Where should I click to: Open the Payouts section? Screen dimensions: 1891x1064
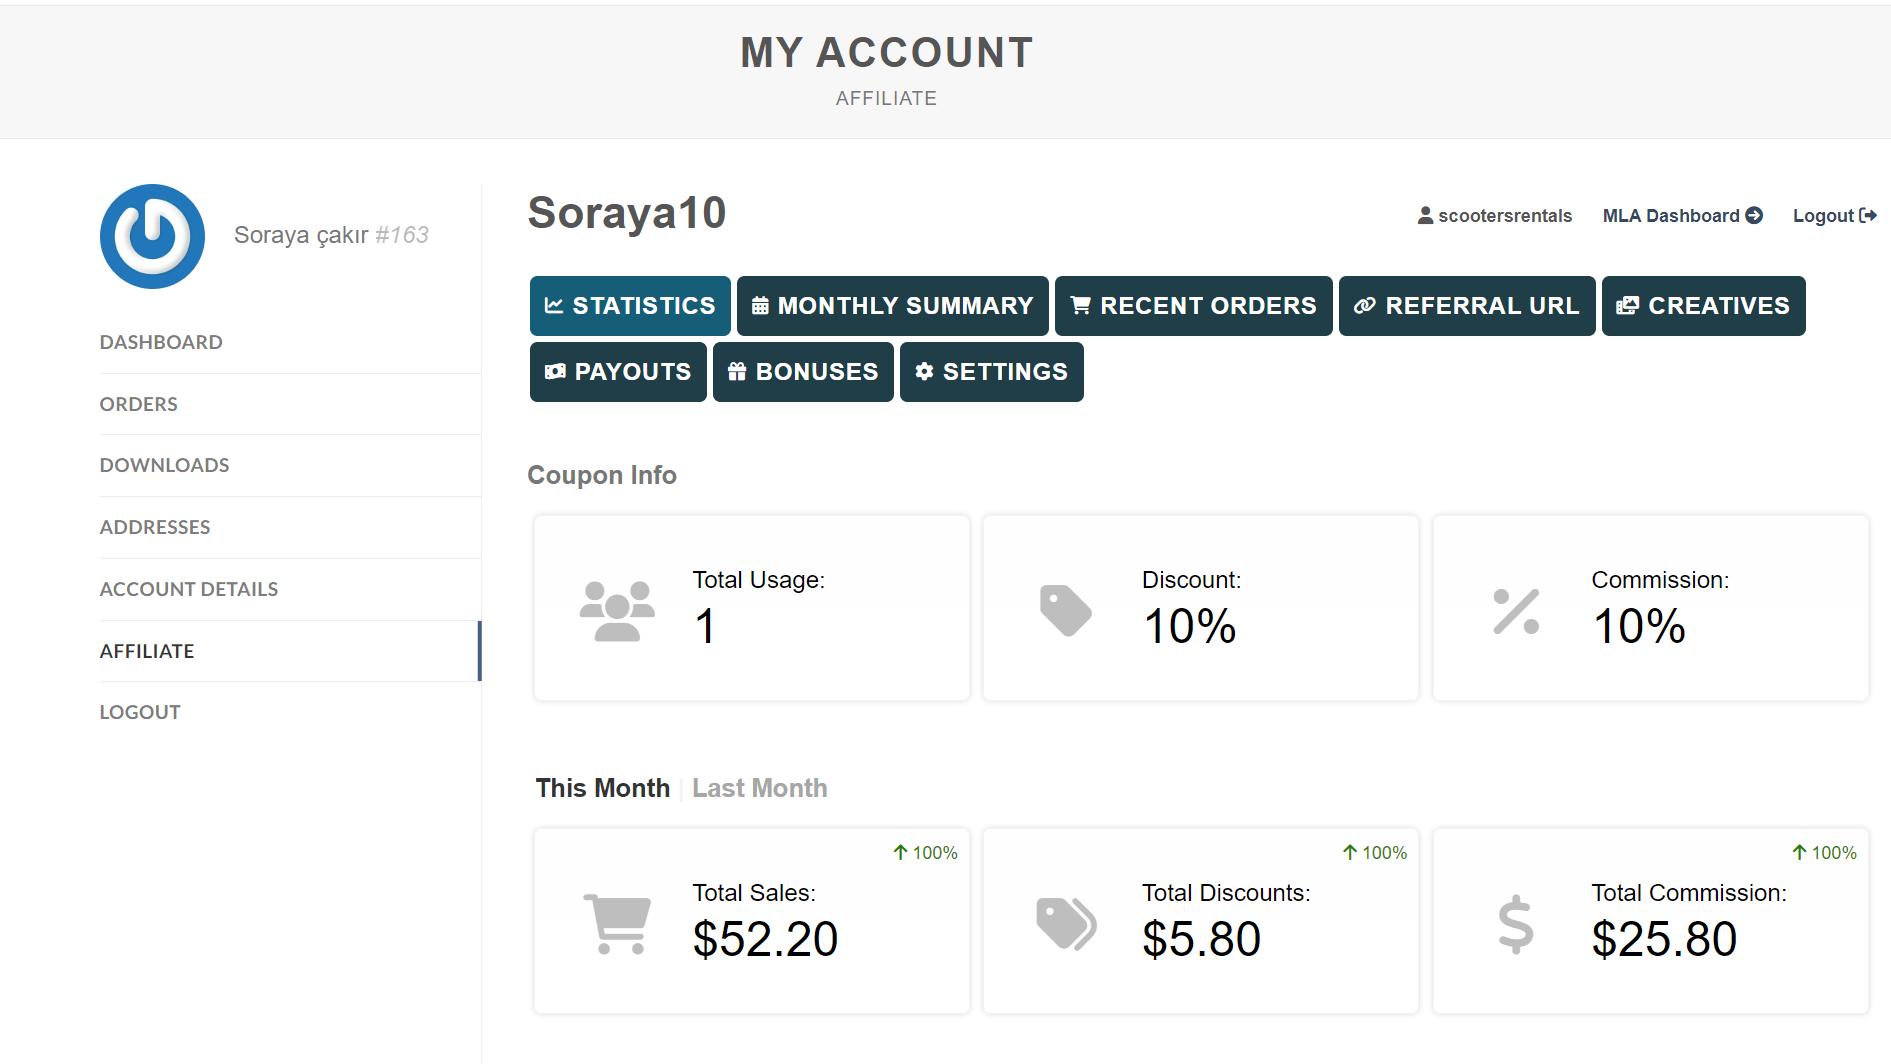618,372
